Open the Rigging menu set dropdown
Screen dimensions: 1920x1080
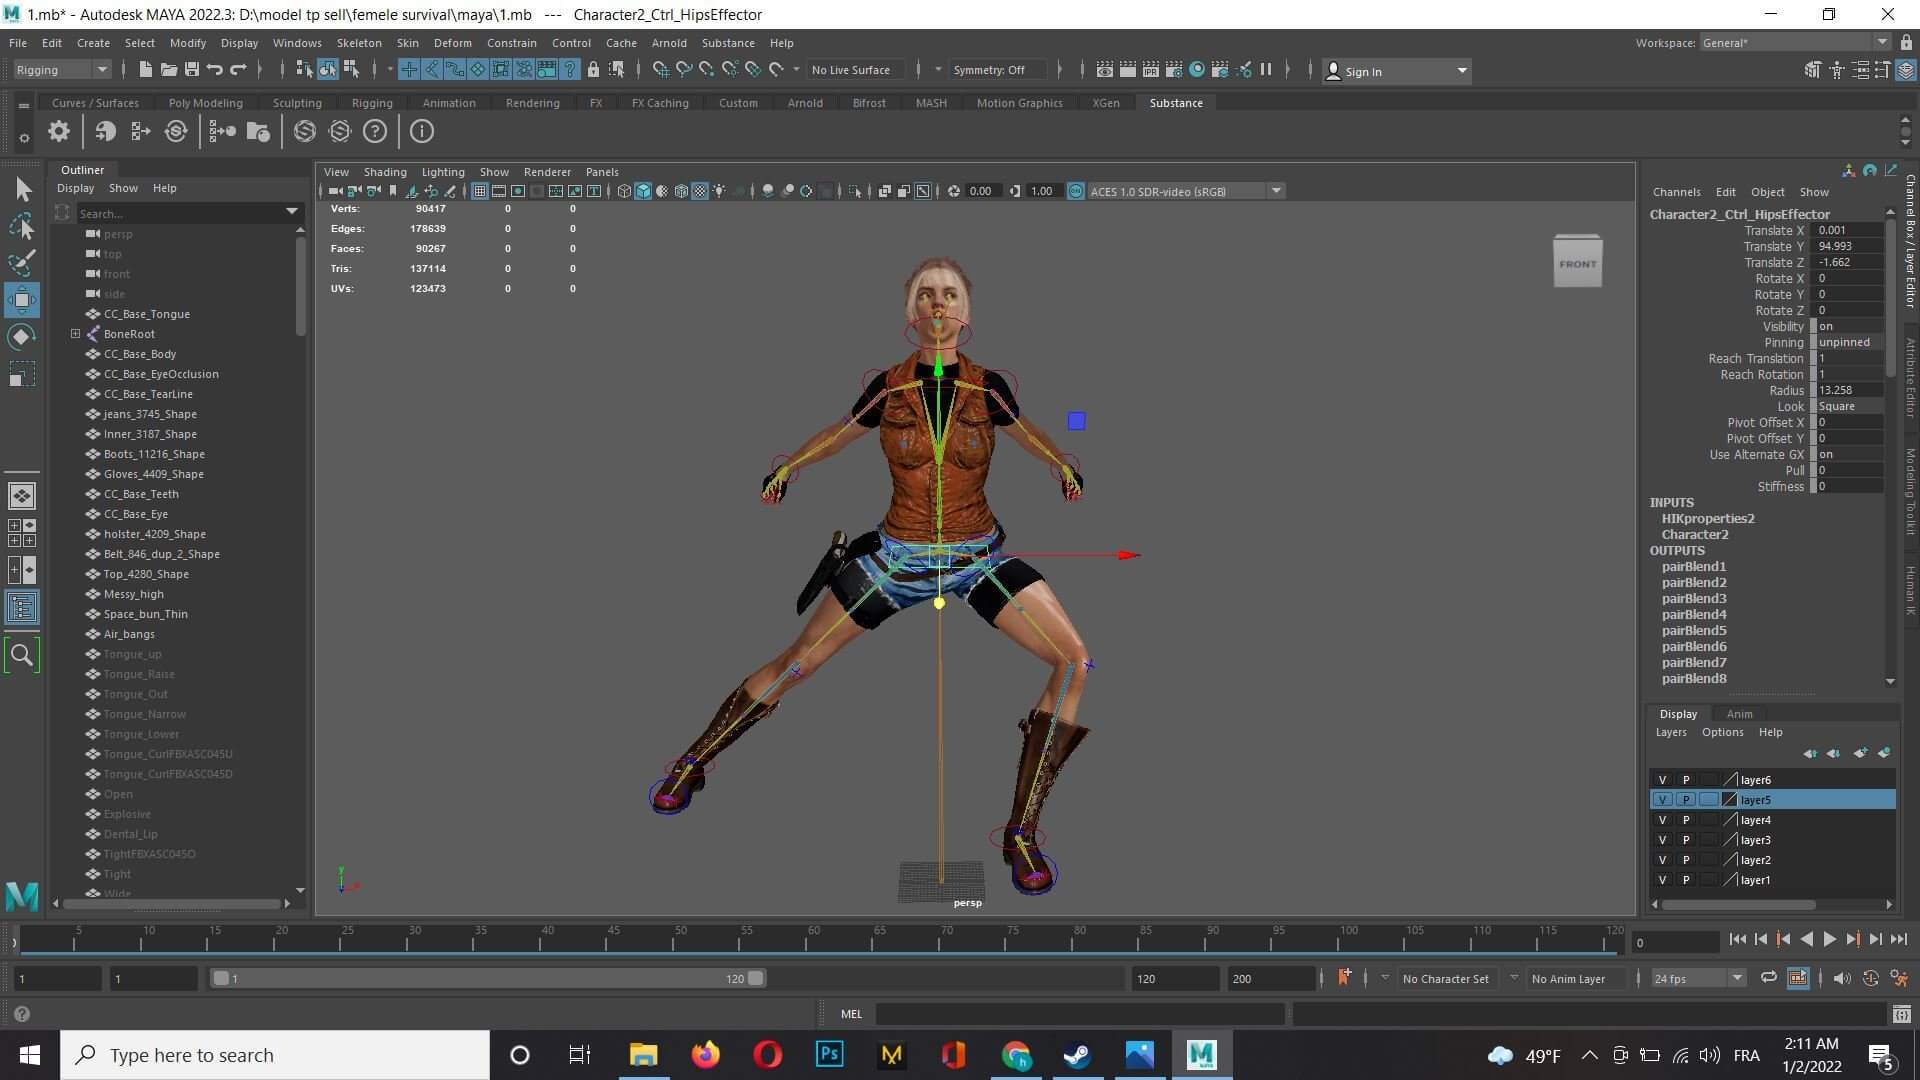tap(62, 70)
